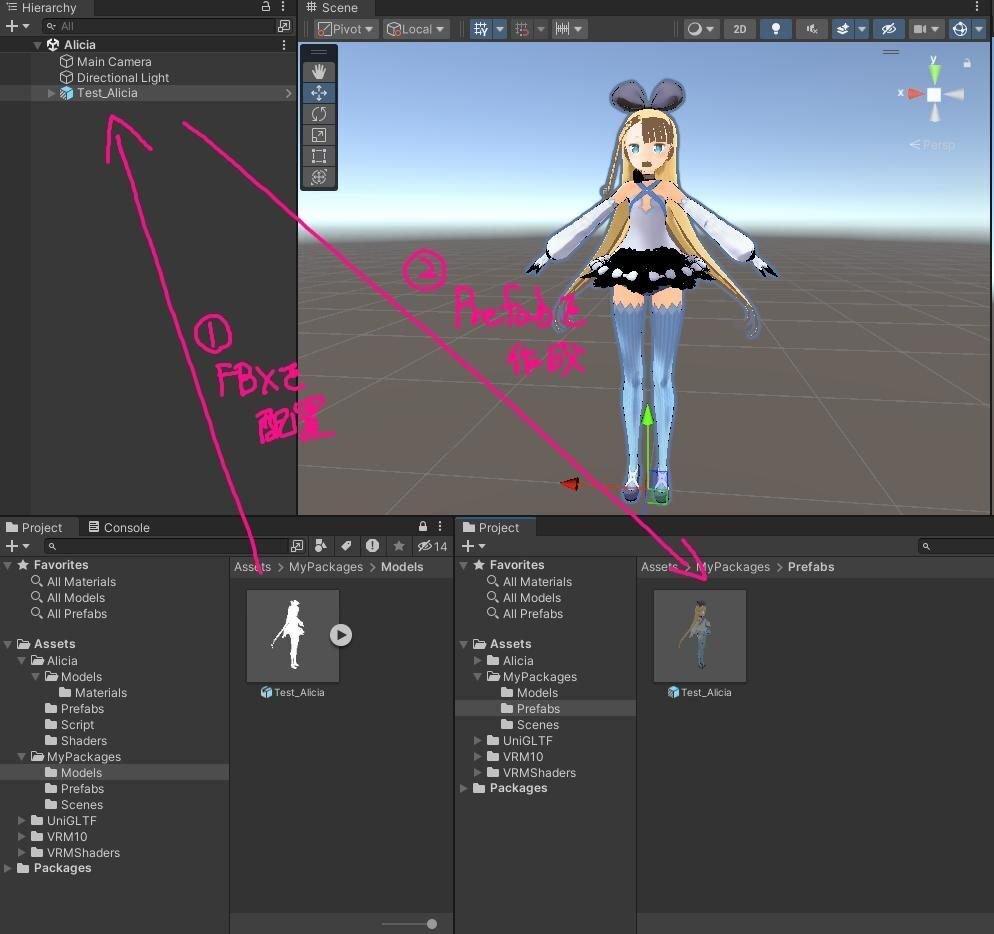Viewport: 994px width, 934px height.
Task: Select Scenes folder in right Project
Action: [x=538, y=725]
